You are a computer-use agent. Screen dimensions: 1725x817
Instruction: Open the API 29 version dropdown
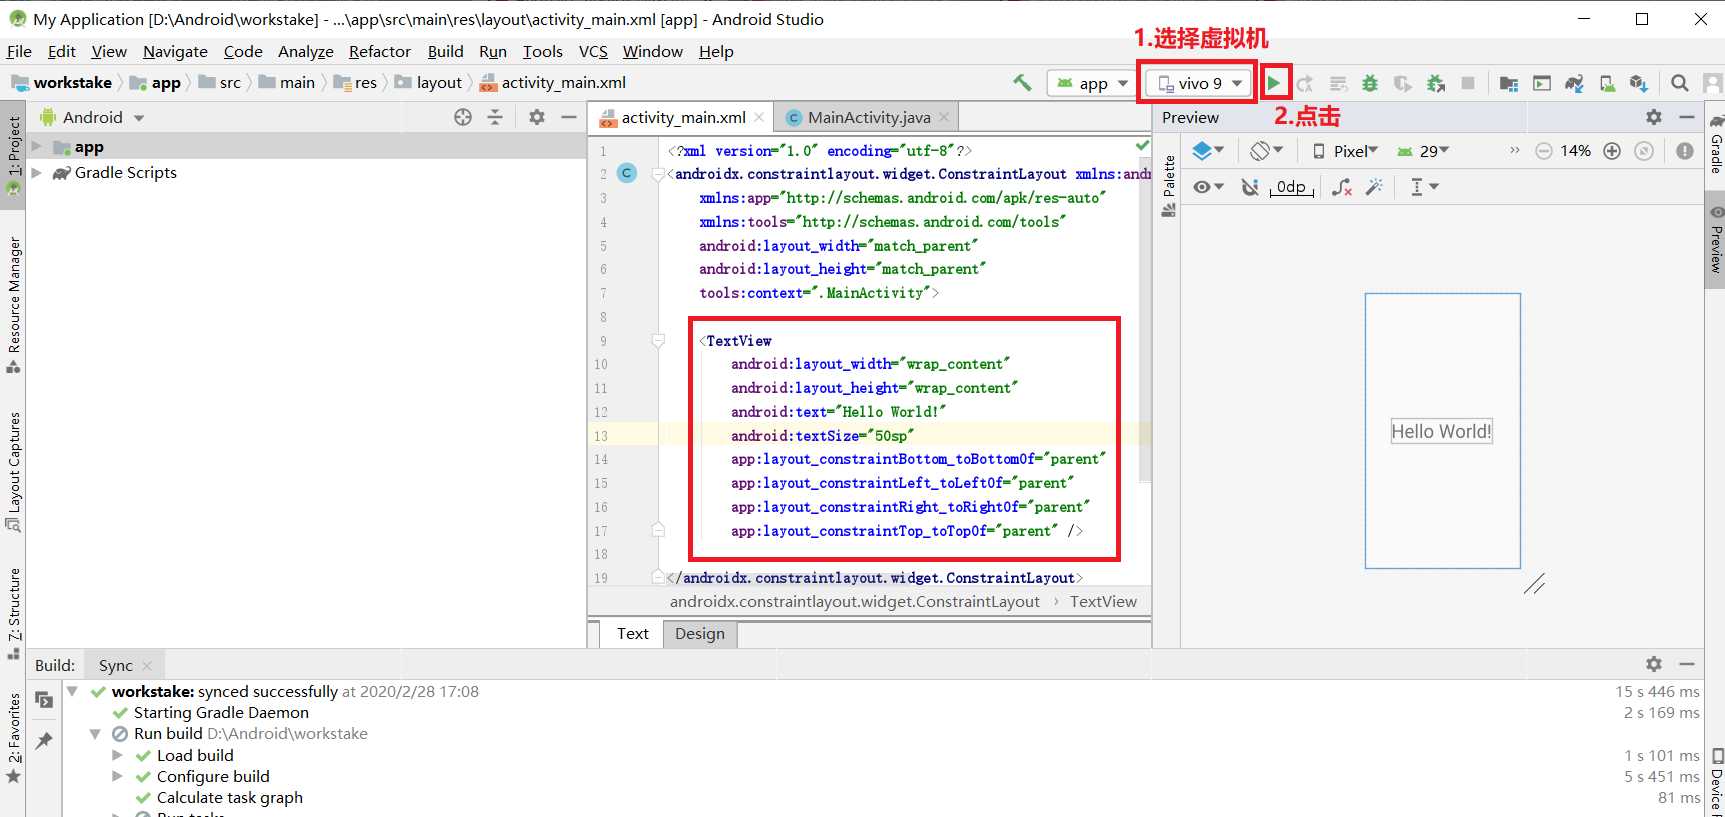1423,151
